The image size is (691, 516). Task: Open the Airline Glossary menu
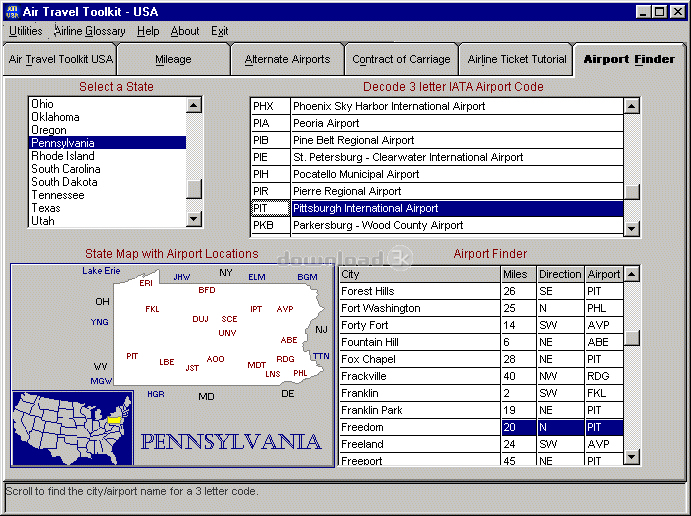coord(90,31)
